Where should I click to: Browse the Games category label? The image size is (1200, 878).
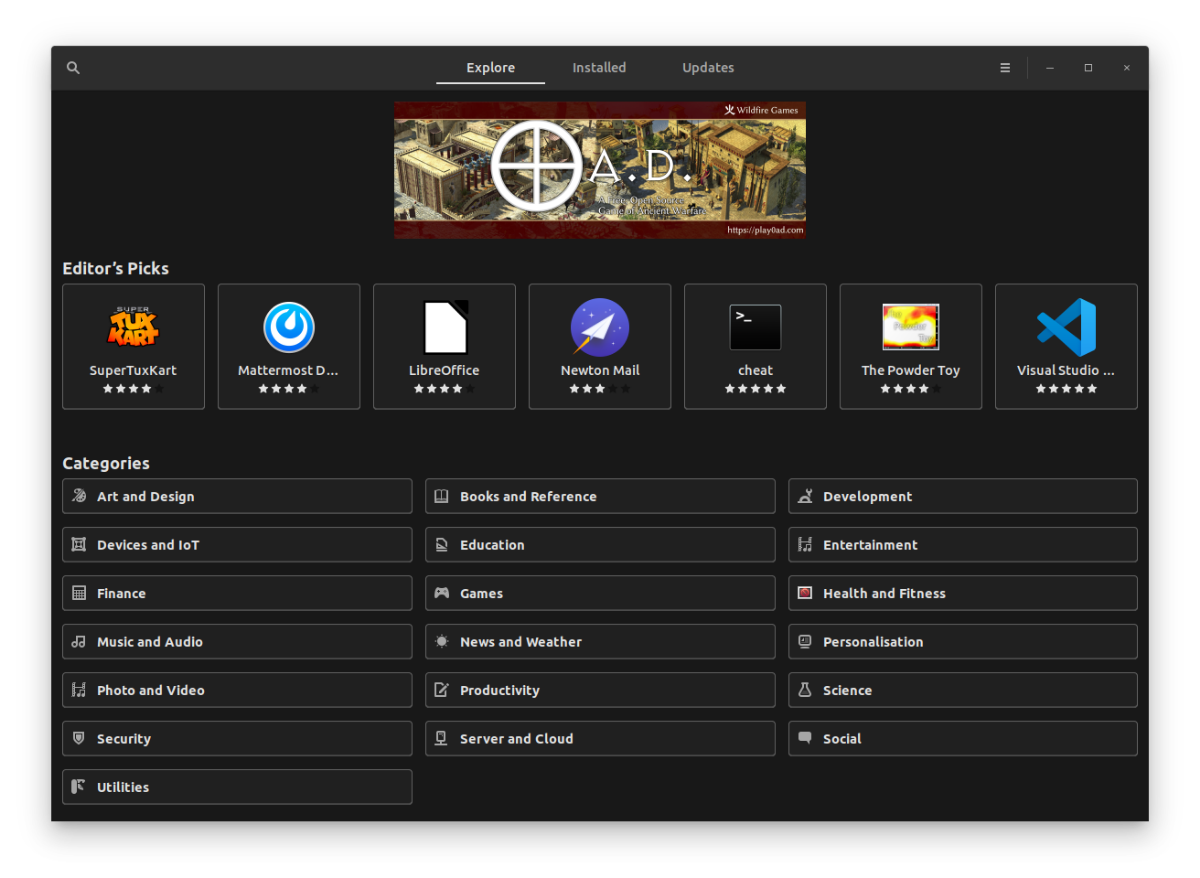(481, 593)
